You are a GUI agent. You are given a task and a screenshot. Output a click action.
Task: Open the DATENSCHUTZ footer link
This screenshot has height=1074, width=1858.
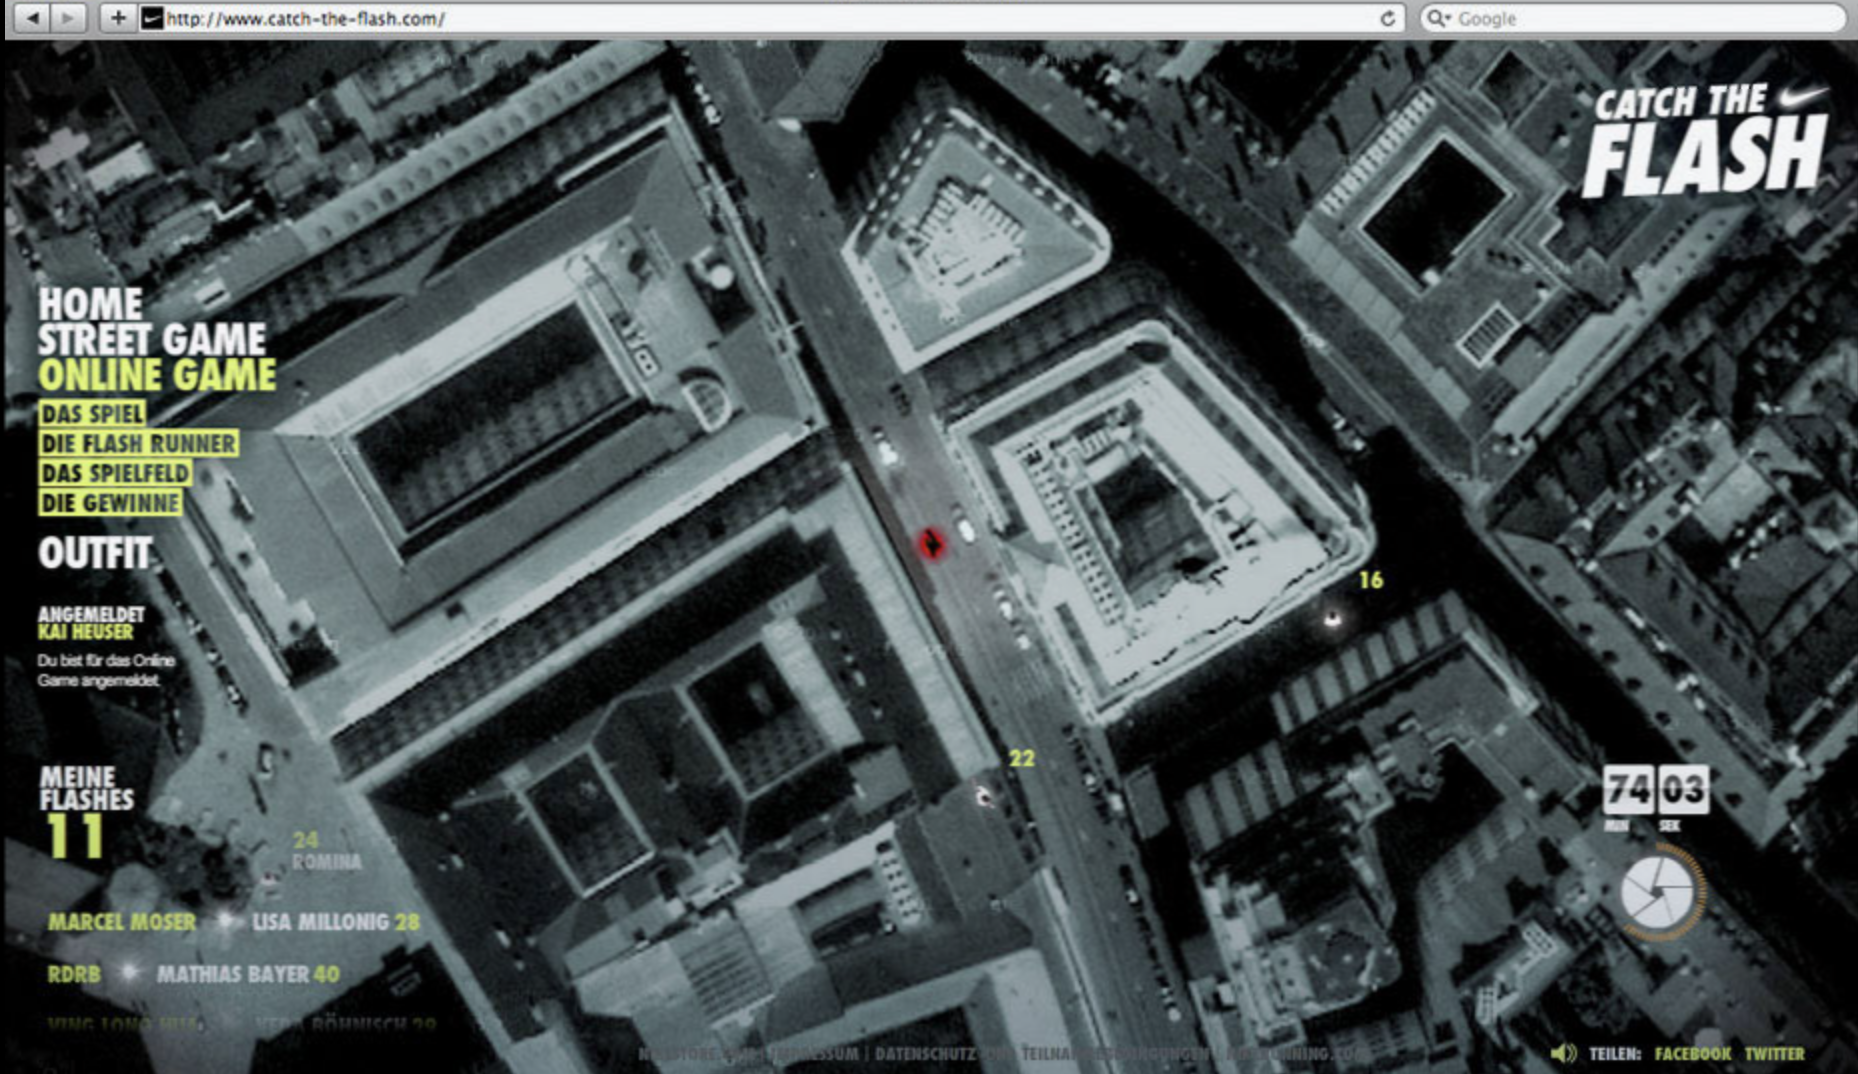coord(925,1053)
